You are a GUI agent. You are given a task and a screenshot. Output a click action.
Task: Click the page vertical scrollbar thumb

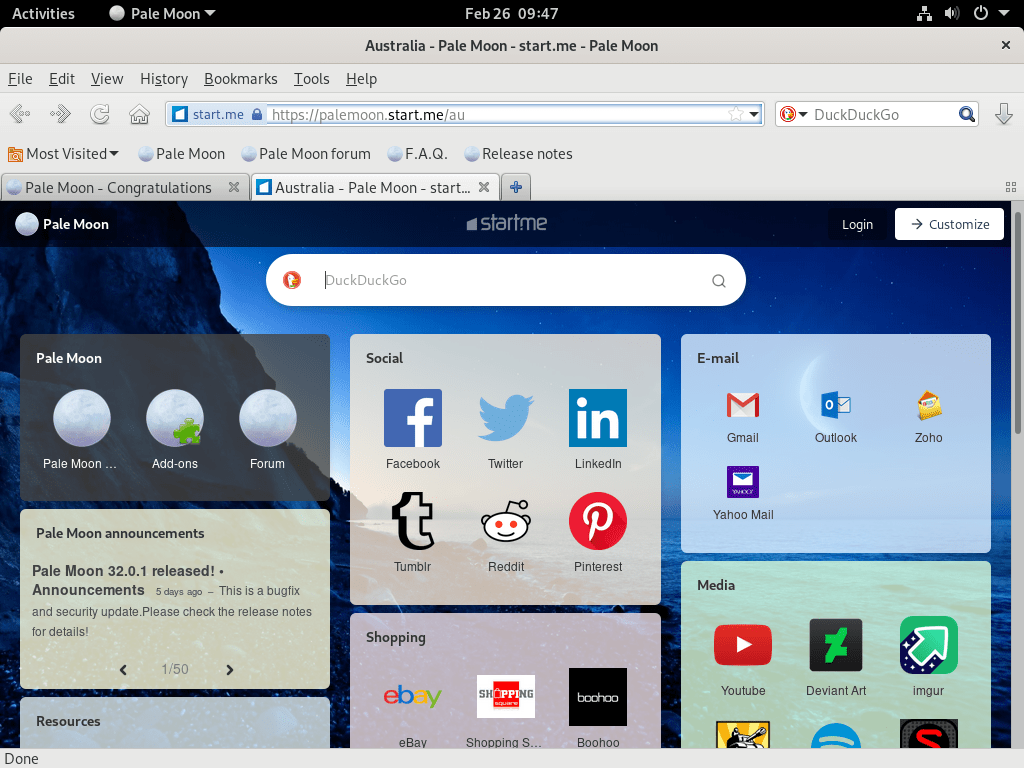[x=1017, y=323]
